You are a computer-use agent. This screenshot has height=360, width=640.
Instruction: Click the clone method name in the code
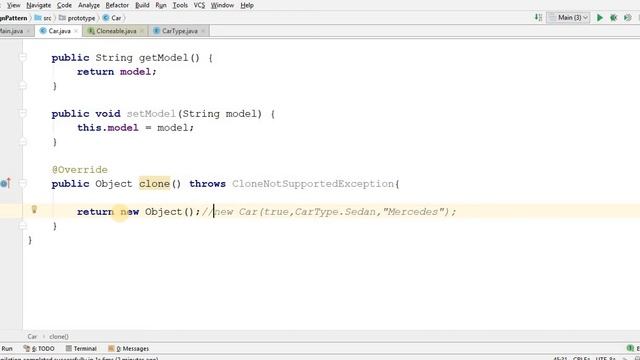154,184
